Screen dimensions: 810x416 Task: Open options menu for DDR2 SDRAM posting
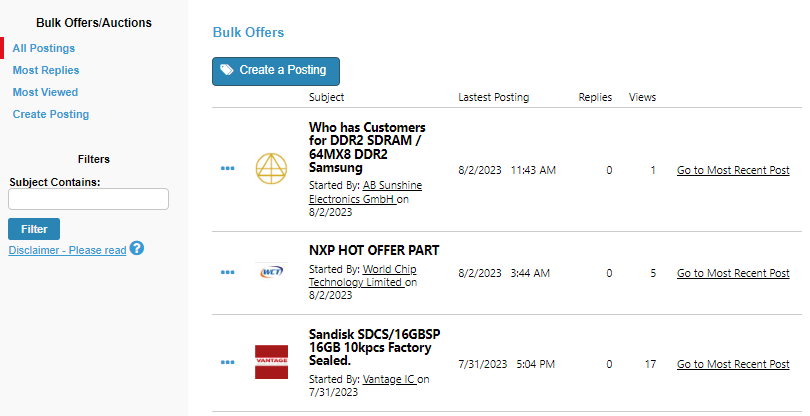pyautogui.click(x=227, y=169)
